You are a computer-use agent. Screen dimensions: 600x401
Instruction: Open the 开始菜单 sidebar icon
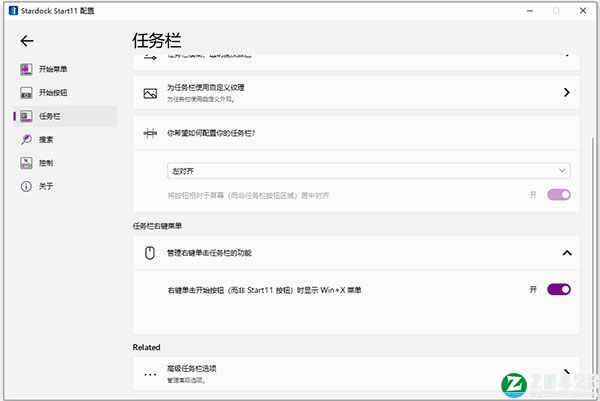click(x=26, y=69)
